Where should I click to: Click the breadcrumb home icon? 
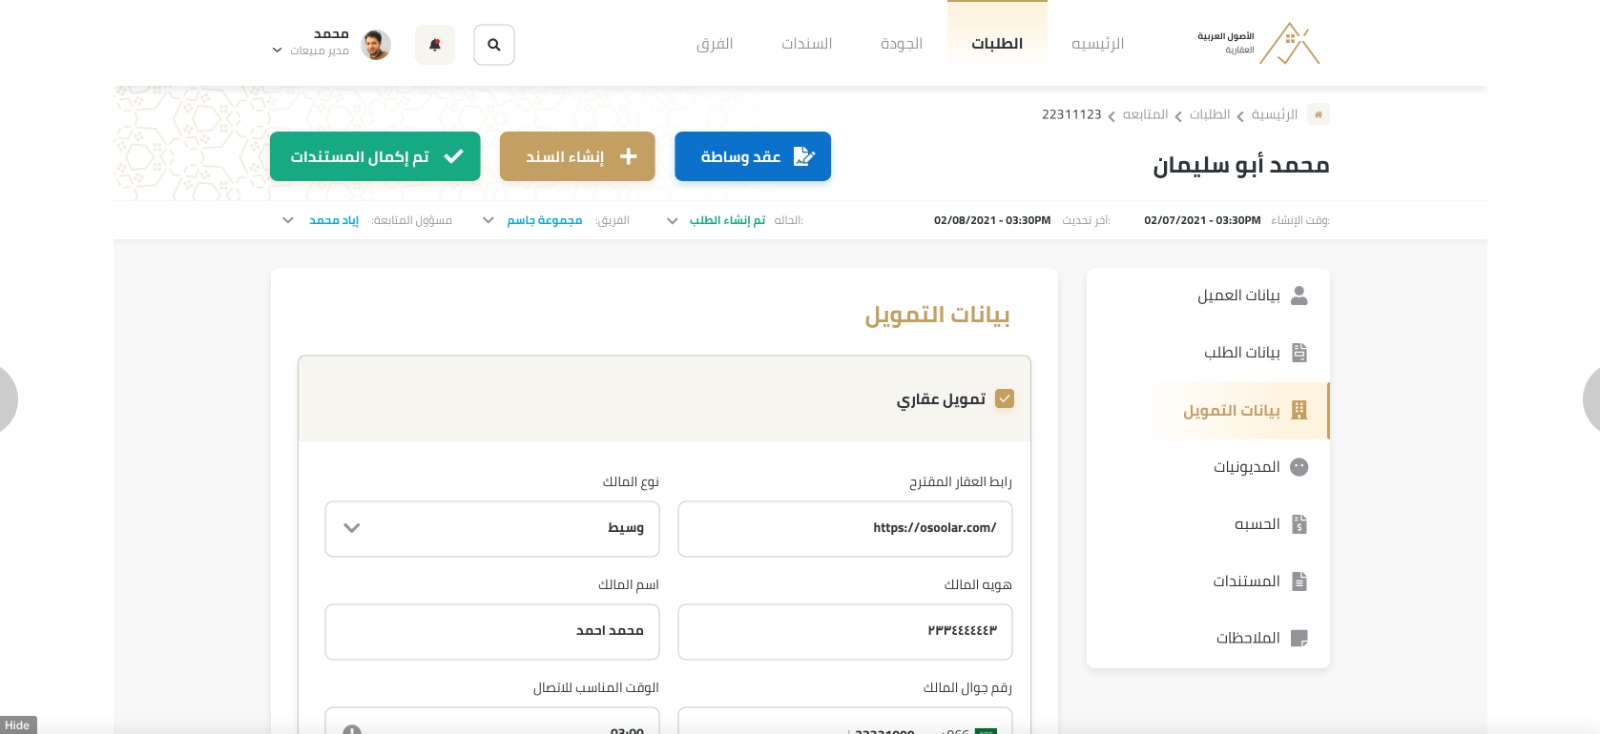(x=1318, y=114)
